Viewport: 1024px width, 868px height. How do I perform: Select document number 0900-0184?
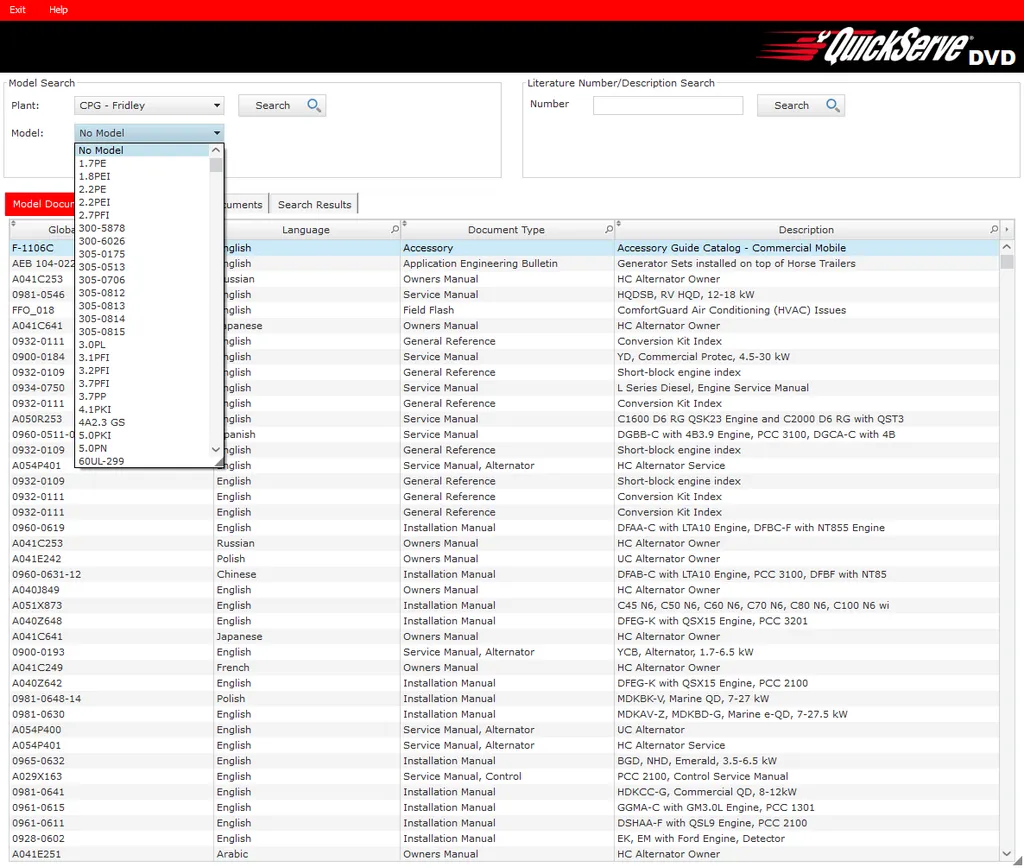tap(39, 357)
